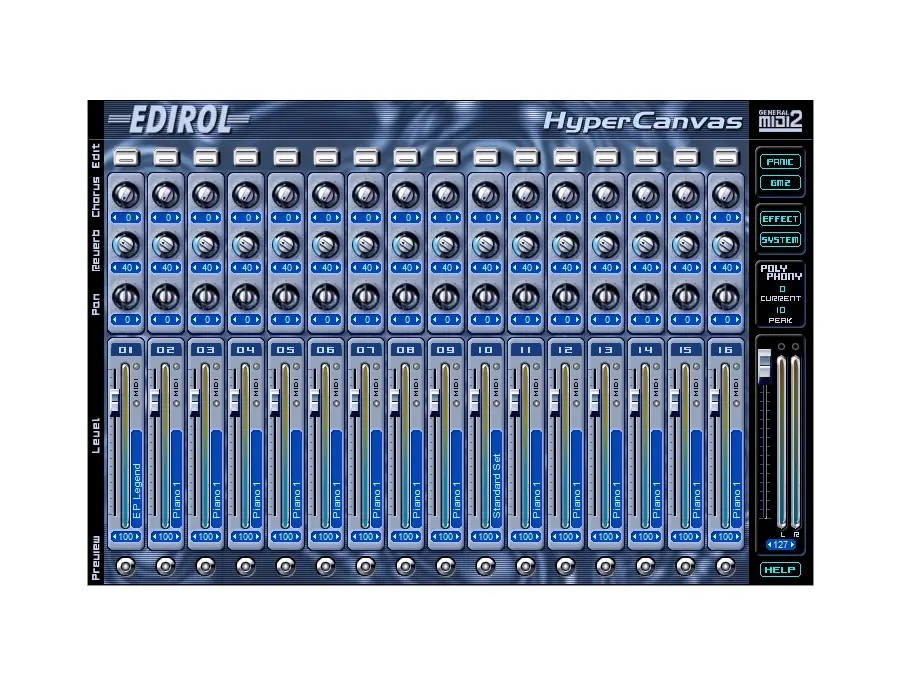
Task: Open the Edit button for part 05
Action: 286,157
